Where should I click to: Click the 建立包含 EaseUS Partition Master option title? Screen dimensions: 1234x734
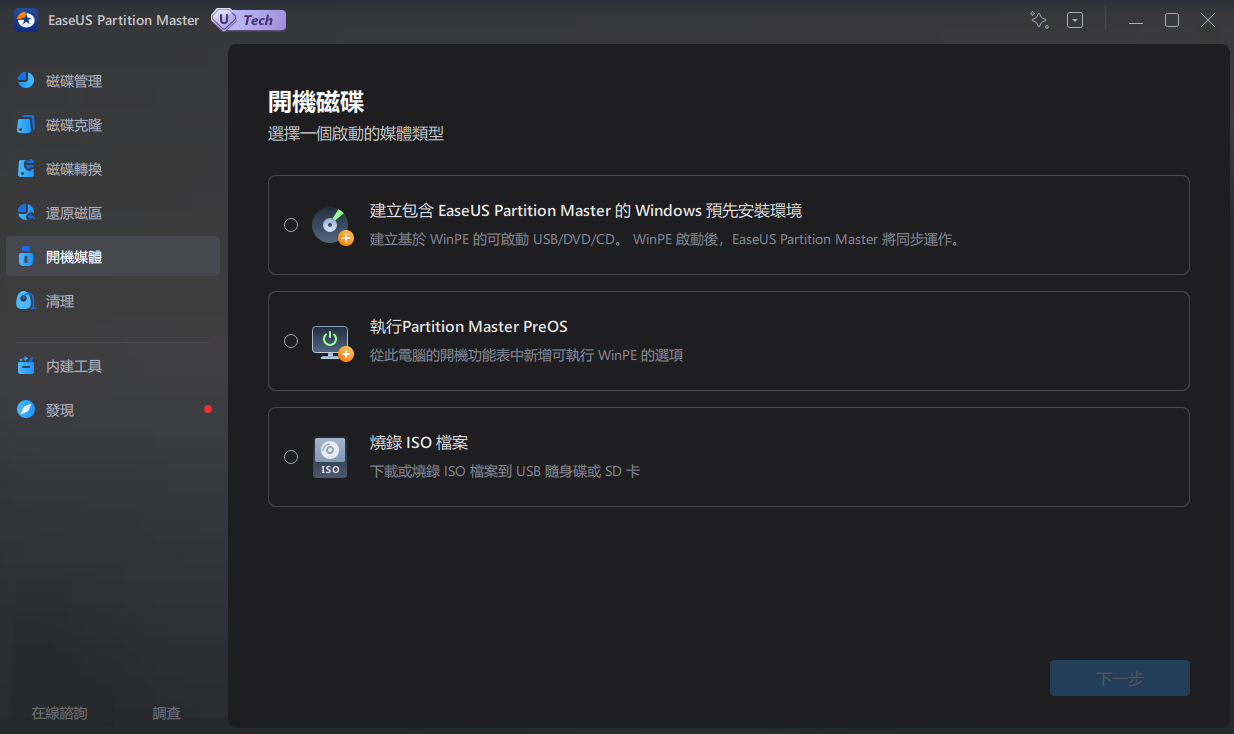[x=586, y=211]
